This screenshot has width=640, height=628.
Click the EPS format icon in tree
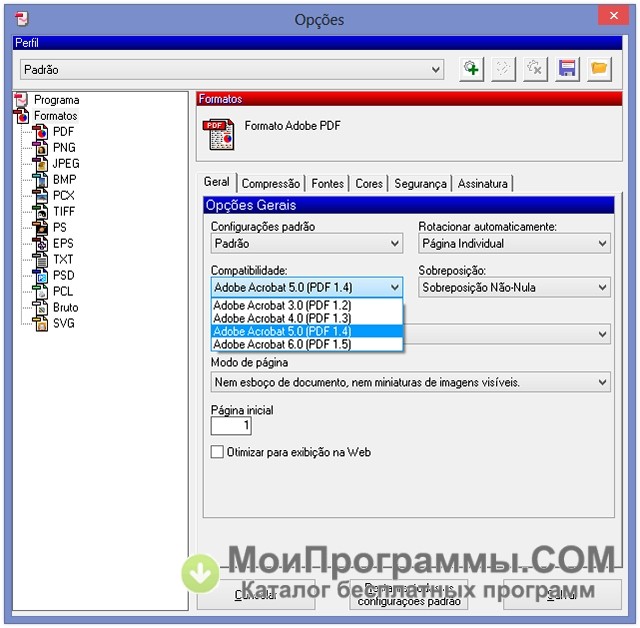(x=41, y=244)
